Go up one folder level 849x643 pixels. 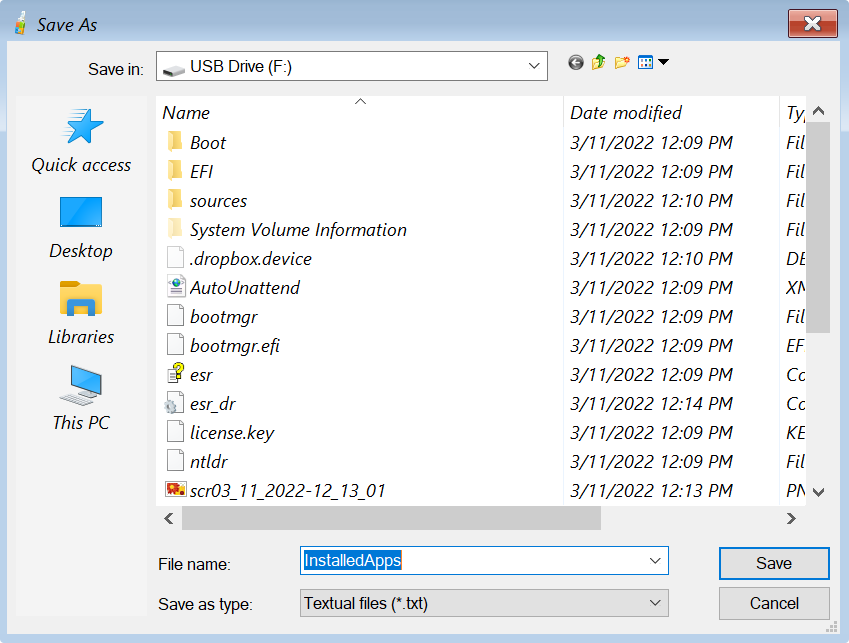[x=598, y=63]
